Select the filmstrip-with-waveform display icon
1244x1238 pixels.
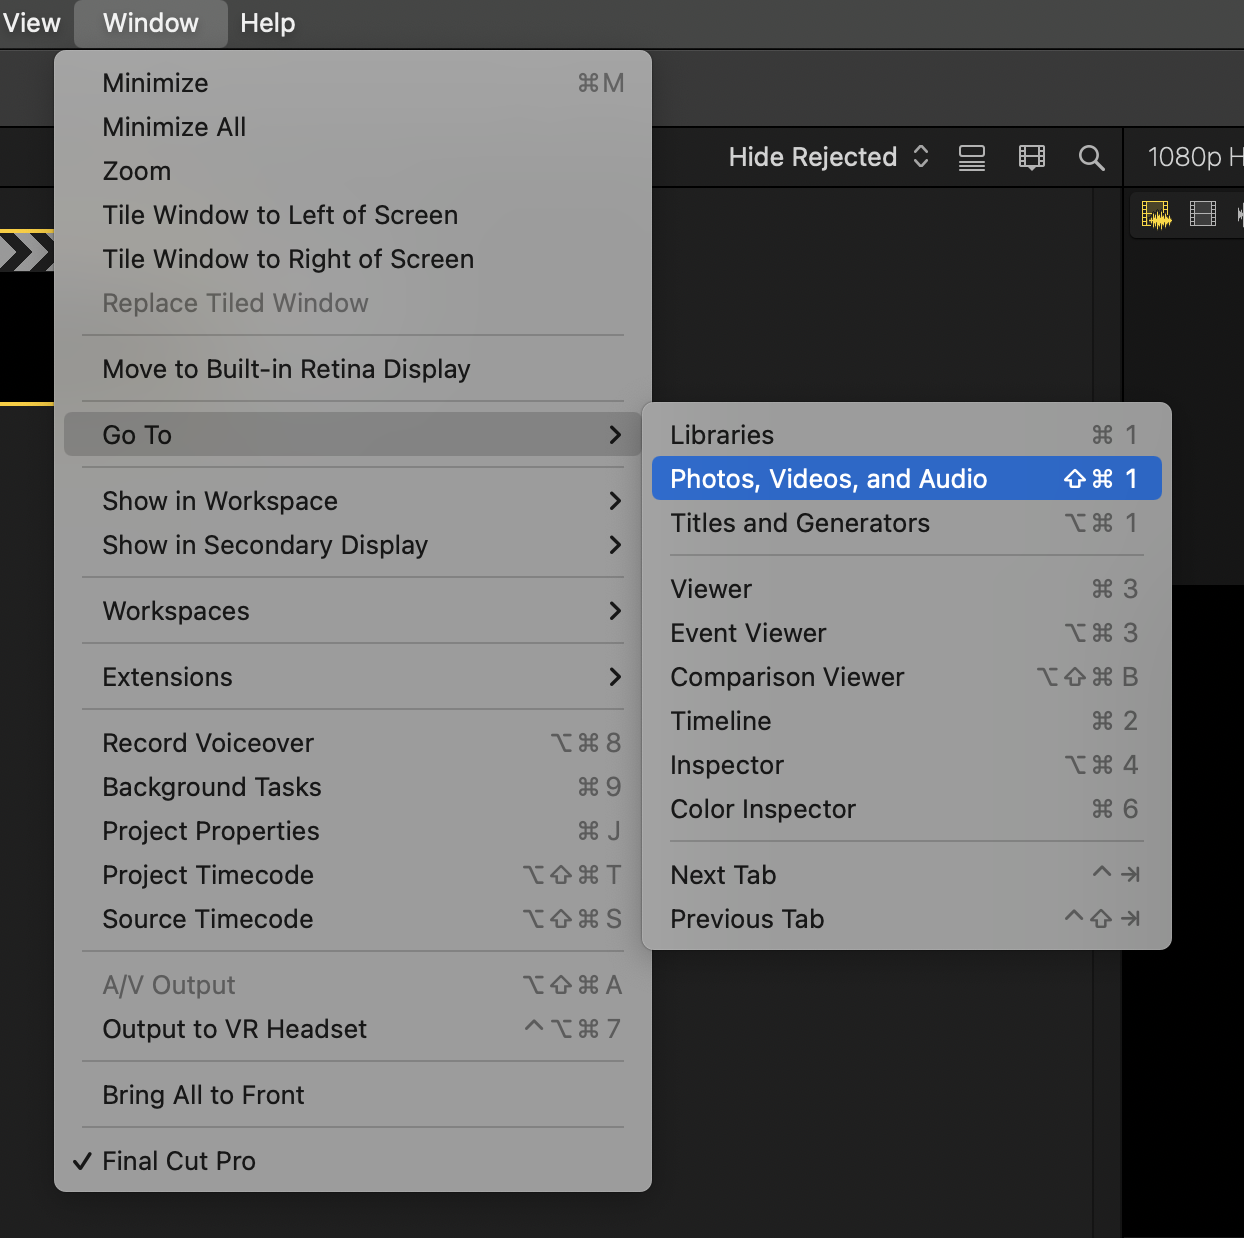(1155, 213)
